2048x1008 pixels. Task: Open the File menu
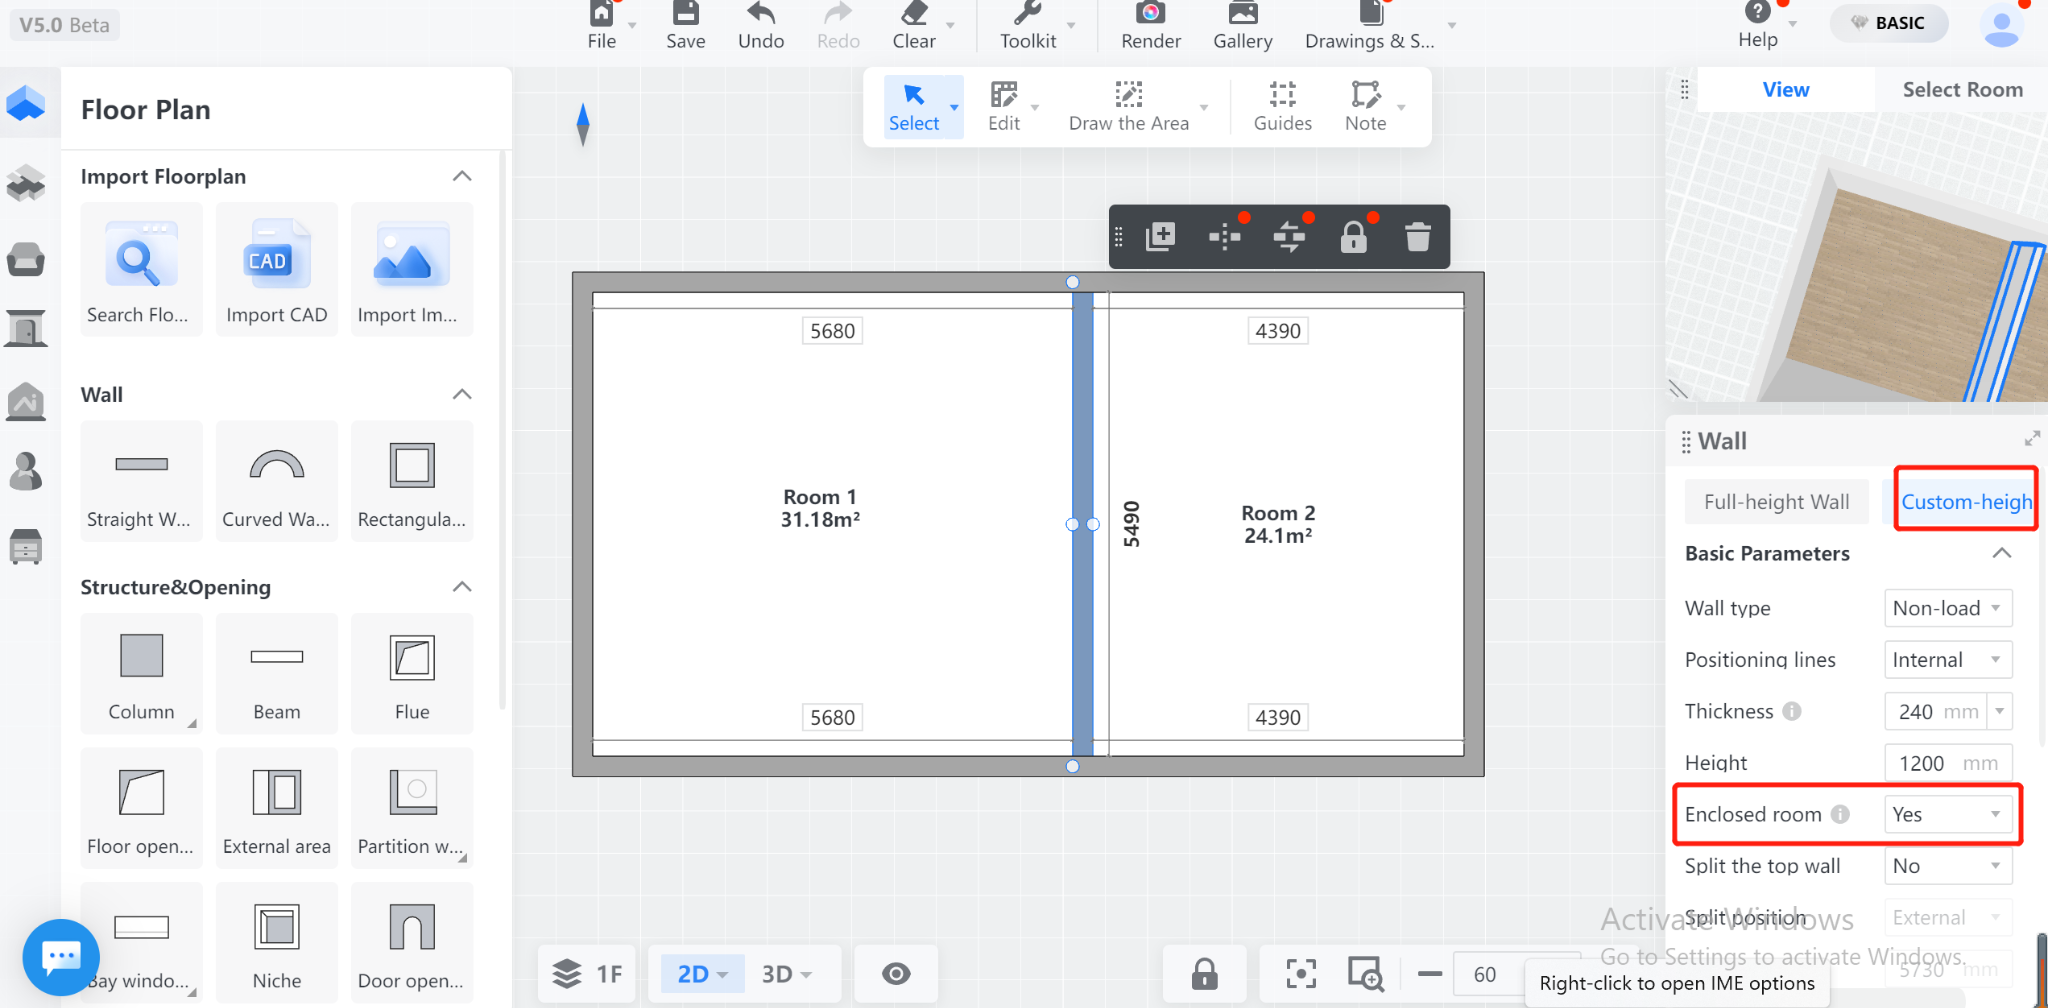pyautogui.click(x=602, y=26)
